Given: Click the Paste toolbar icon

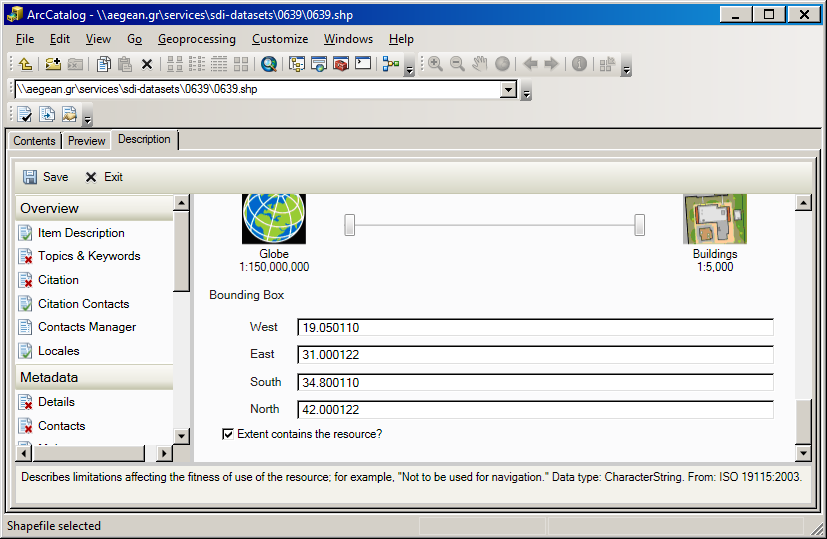Looking at the screenshot, I should coord(125,64).
